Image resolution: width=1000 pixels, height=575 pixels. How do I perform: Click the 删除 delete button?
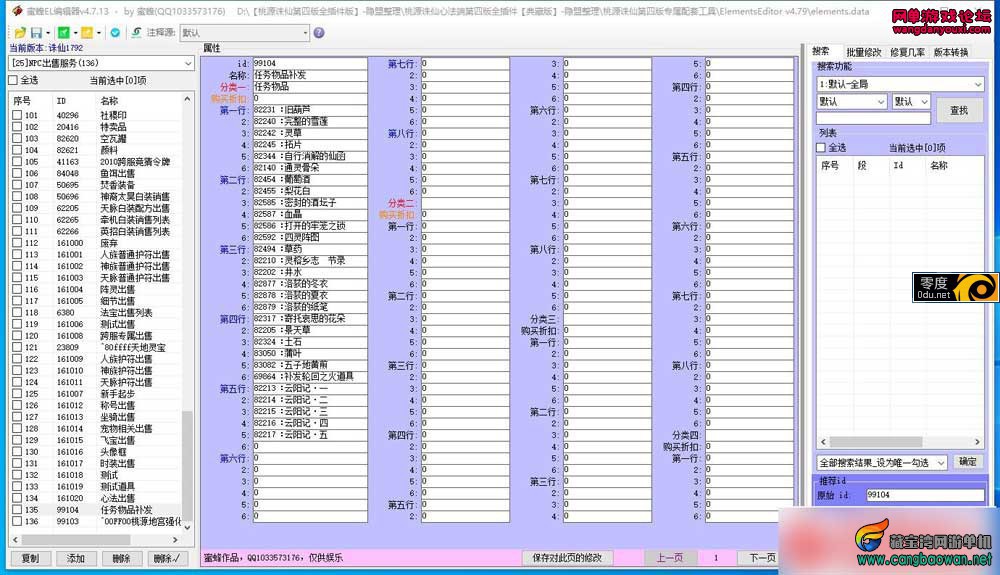point(121,558)
